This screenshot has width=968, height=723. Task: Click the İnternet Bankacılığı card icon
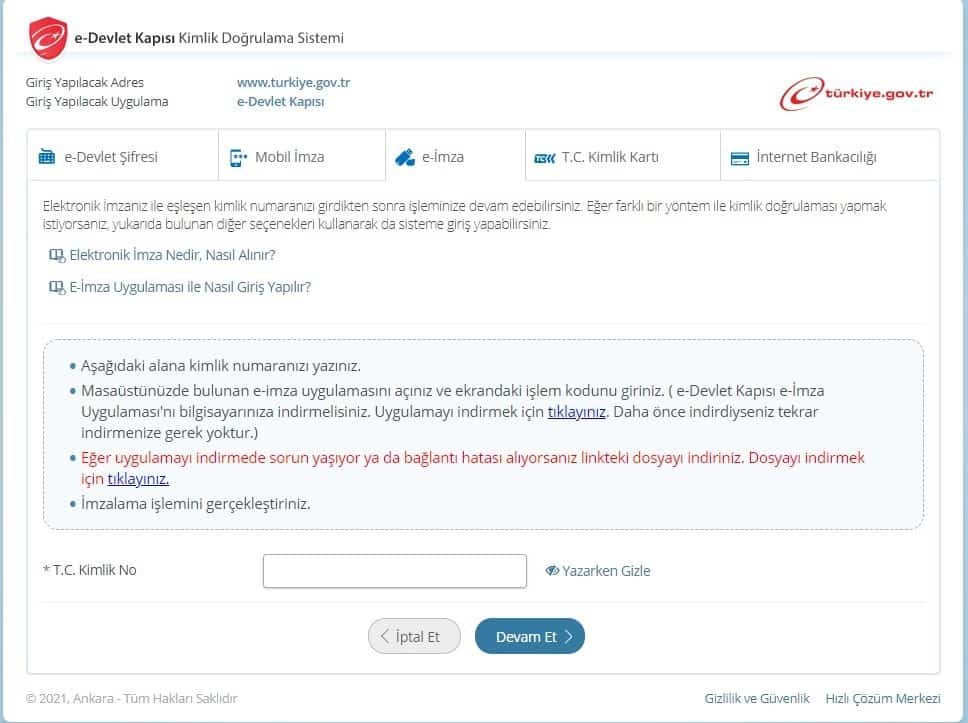740,157
